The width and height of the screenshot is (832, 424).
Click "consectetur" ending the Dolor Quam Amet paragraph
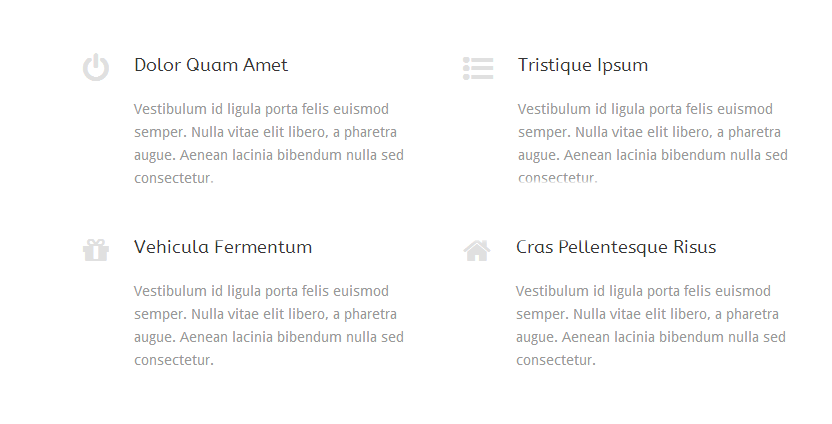[173, 178]
